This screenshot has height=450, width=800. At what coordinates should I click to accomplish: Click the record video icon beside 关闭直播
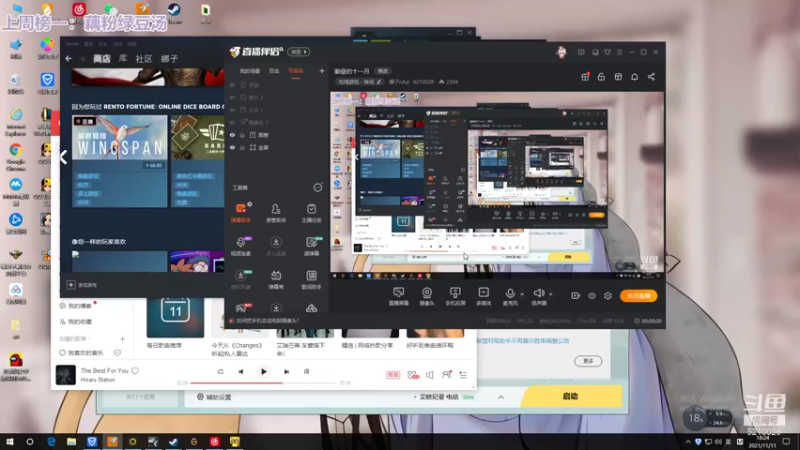point(576,296)
